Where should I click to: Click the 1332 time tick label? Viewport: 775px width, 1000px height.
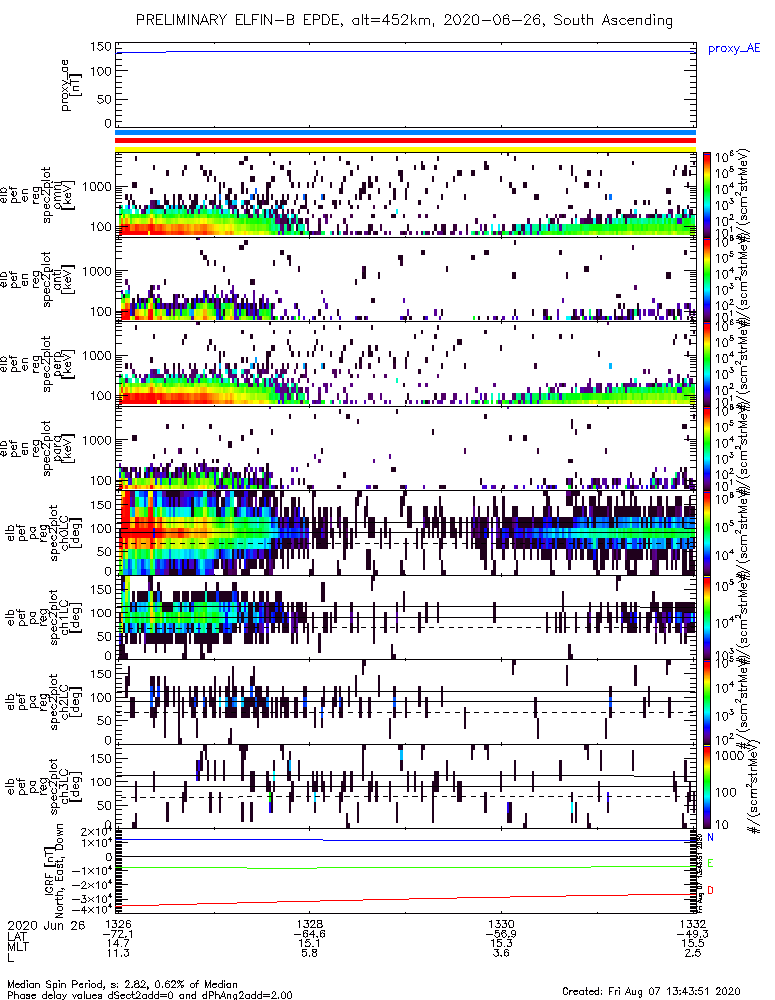(693, 924)
